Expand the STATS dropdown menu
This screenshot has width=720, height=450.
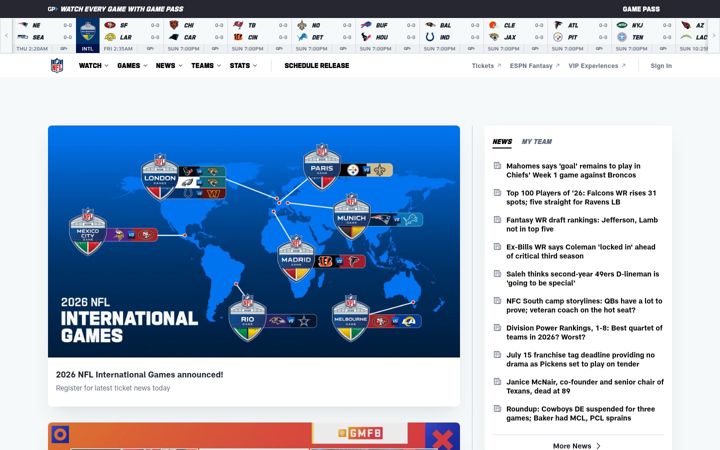[243, 66]
